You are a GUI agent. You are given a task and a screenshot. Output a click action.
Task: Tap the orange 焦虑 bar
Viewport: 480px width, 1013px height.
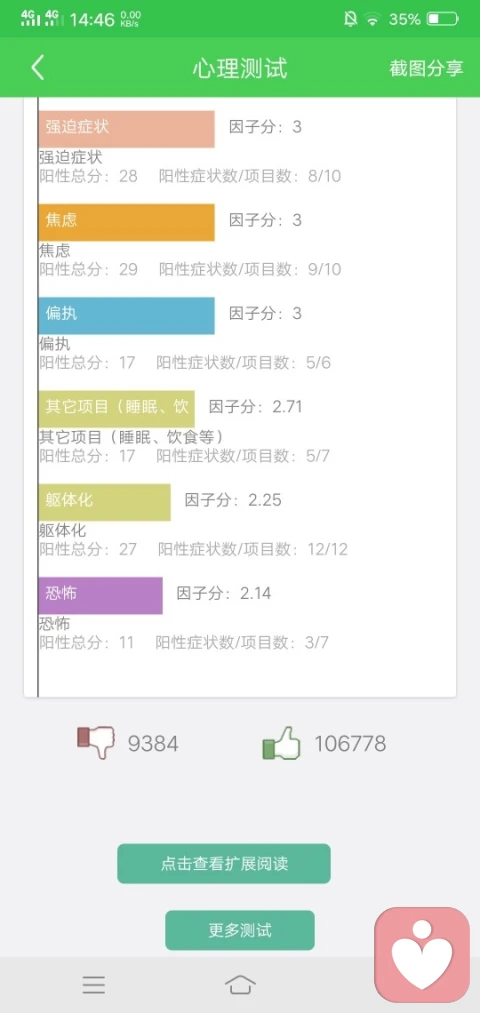click(126, 222)
